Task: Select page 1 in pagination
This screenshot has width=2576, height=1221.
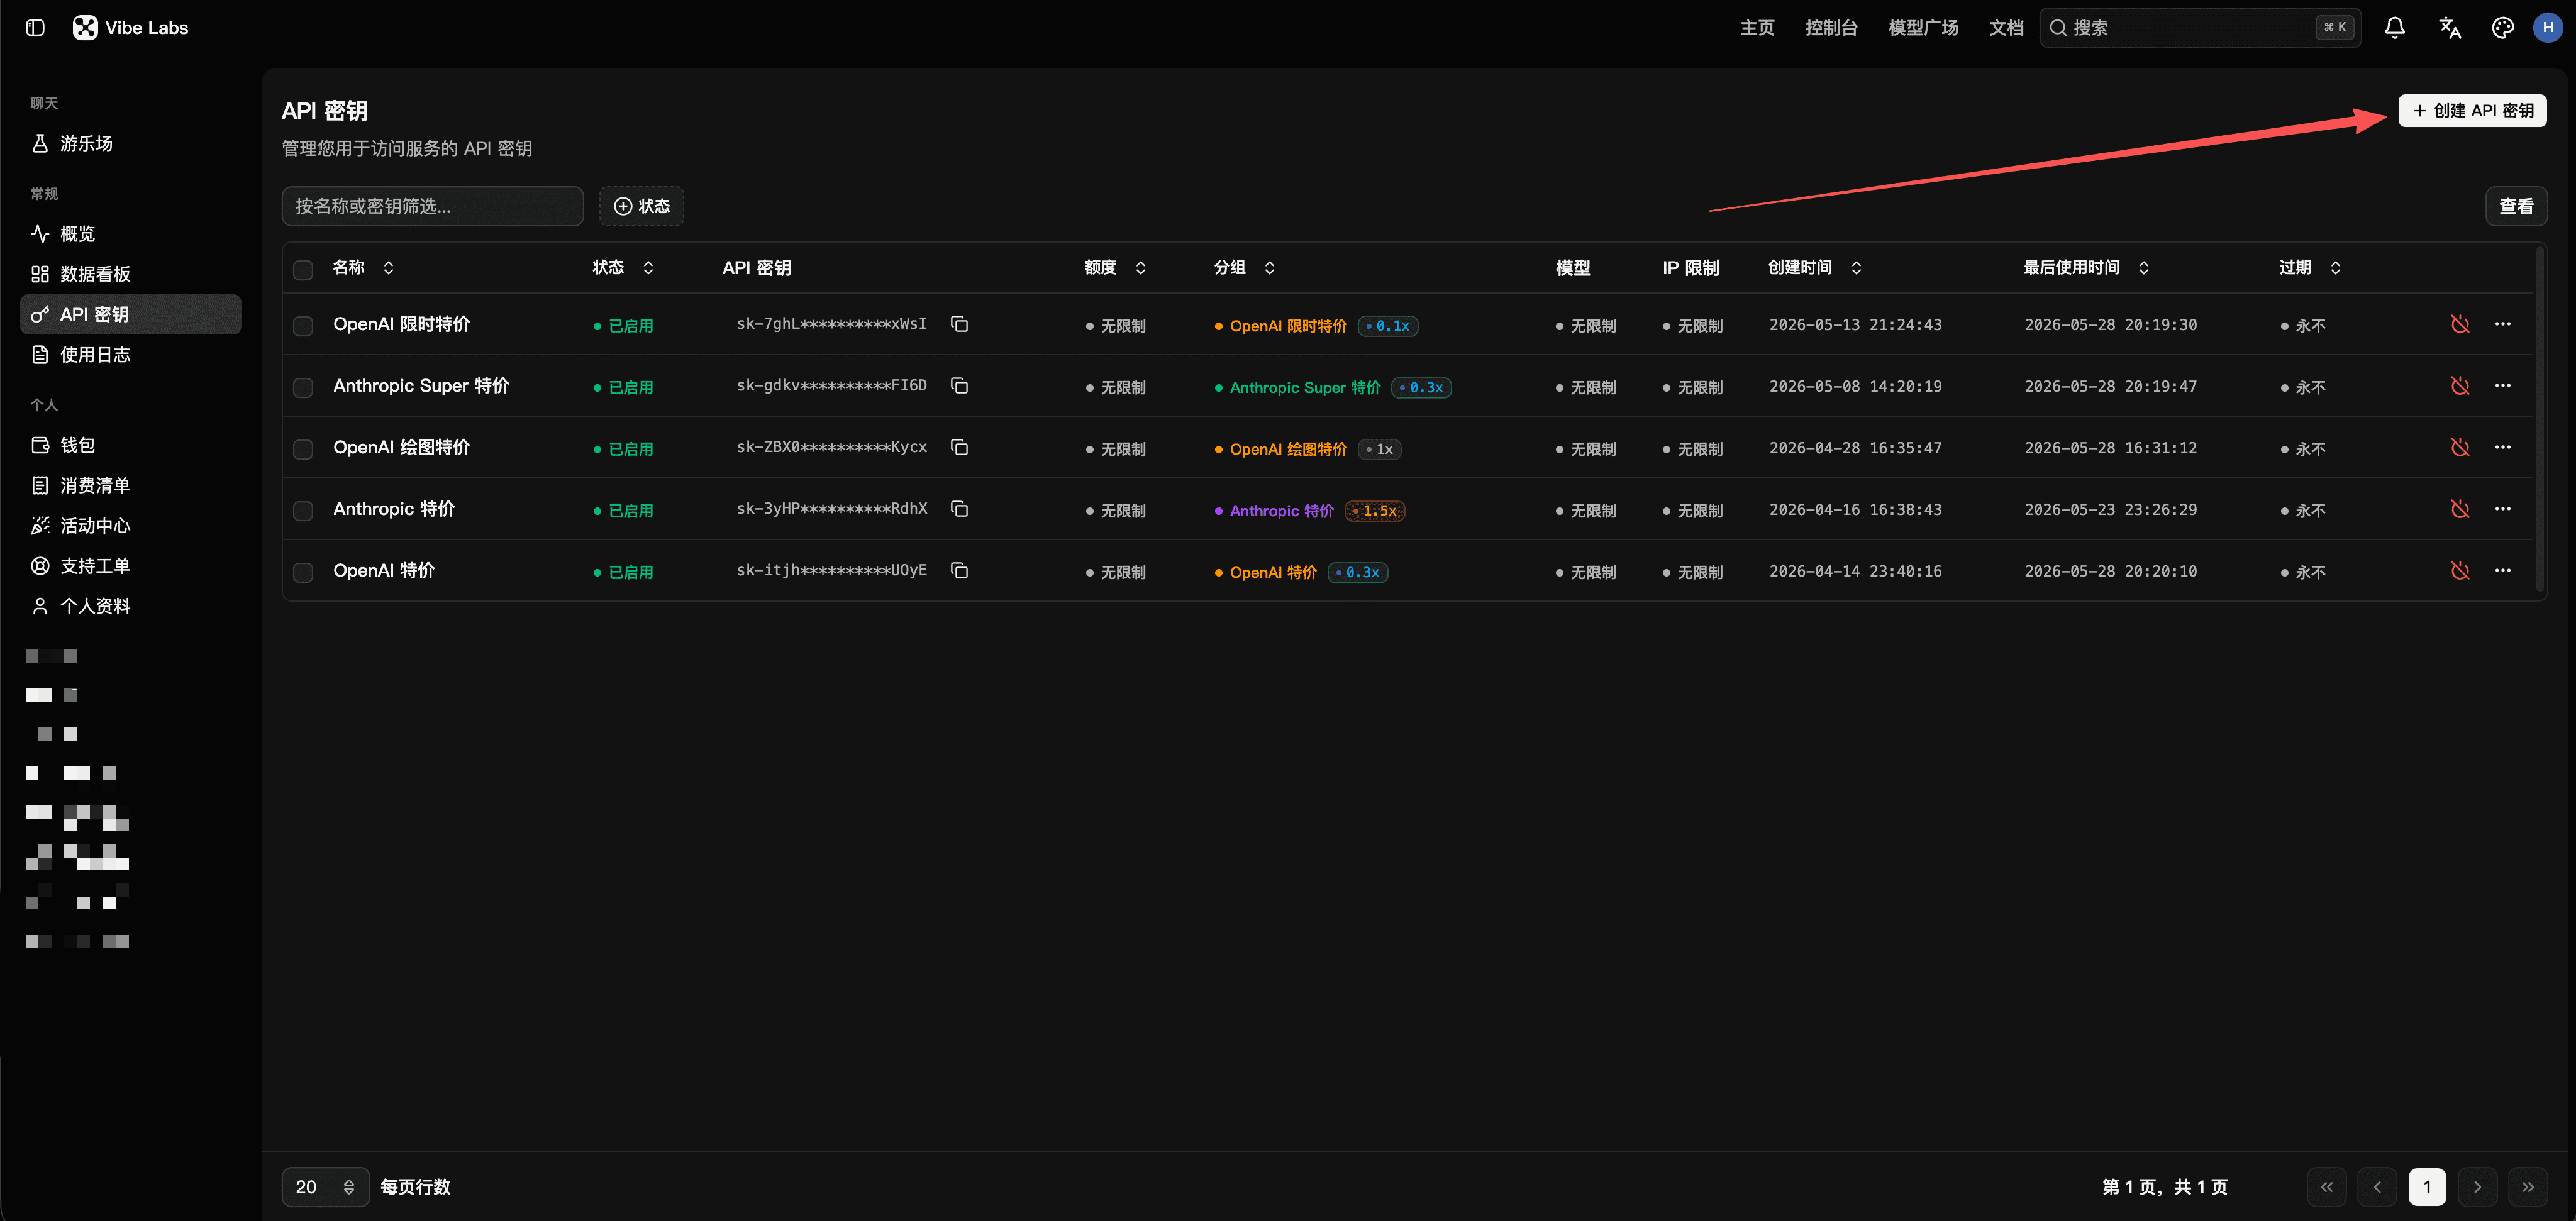Action: [2427, 1187]
